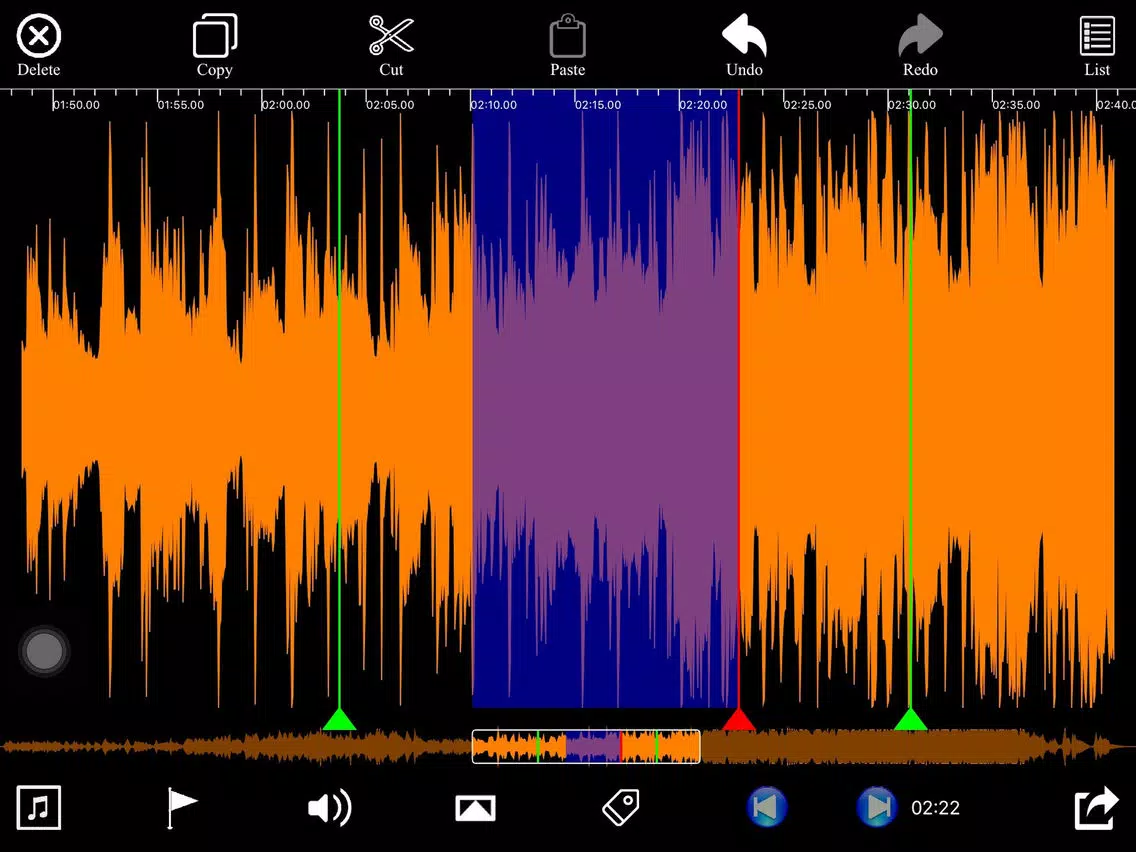Click inside the blue selected waveform region

pyautogui.click(x=605, y=398)
